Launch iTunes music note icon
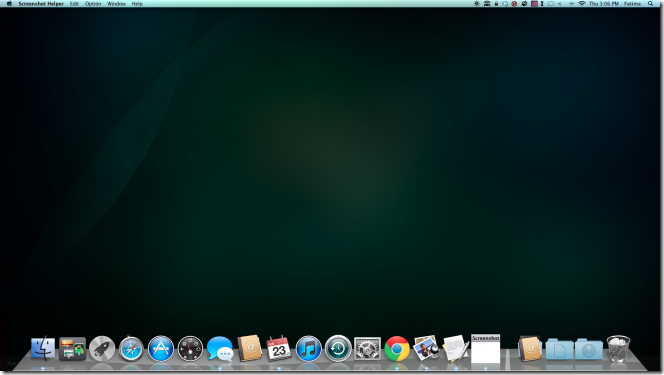This screenshot has width=664, height=375. pos(308,349)
